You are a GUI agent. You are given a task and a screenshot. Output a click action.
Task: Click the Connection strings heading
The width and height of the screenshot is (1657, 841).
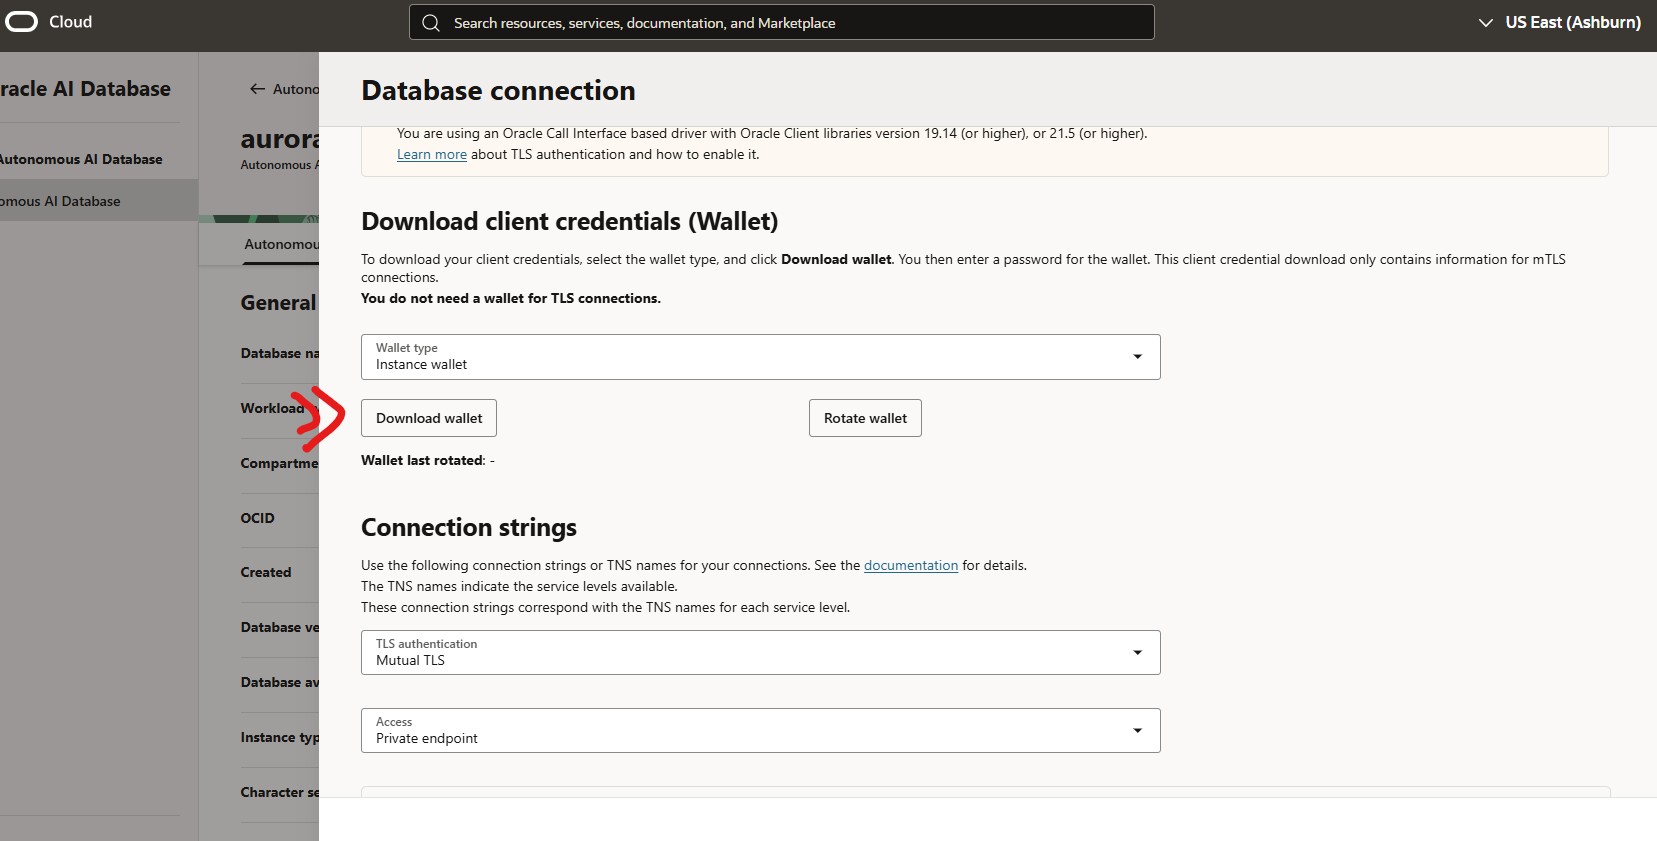pyautogui.click(x=469, y=527)
